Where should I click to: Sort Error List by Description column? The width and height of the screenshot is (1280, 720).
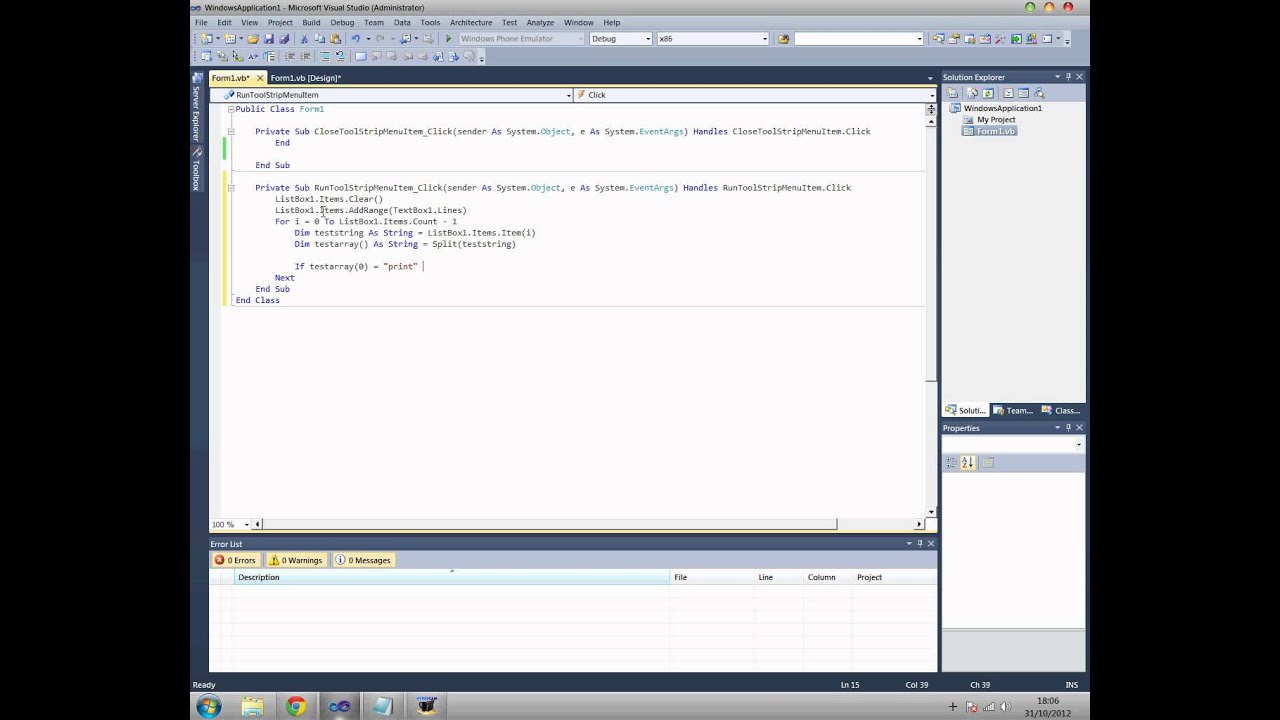point(452,577)
